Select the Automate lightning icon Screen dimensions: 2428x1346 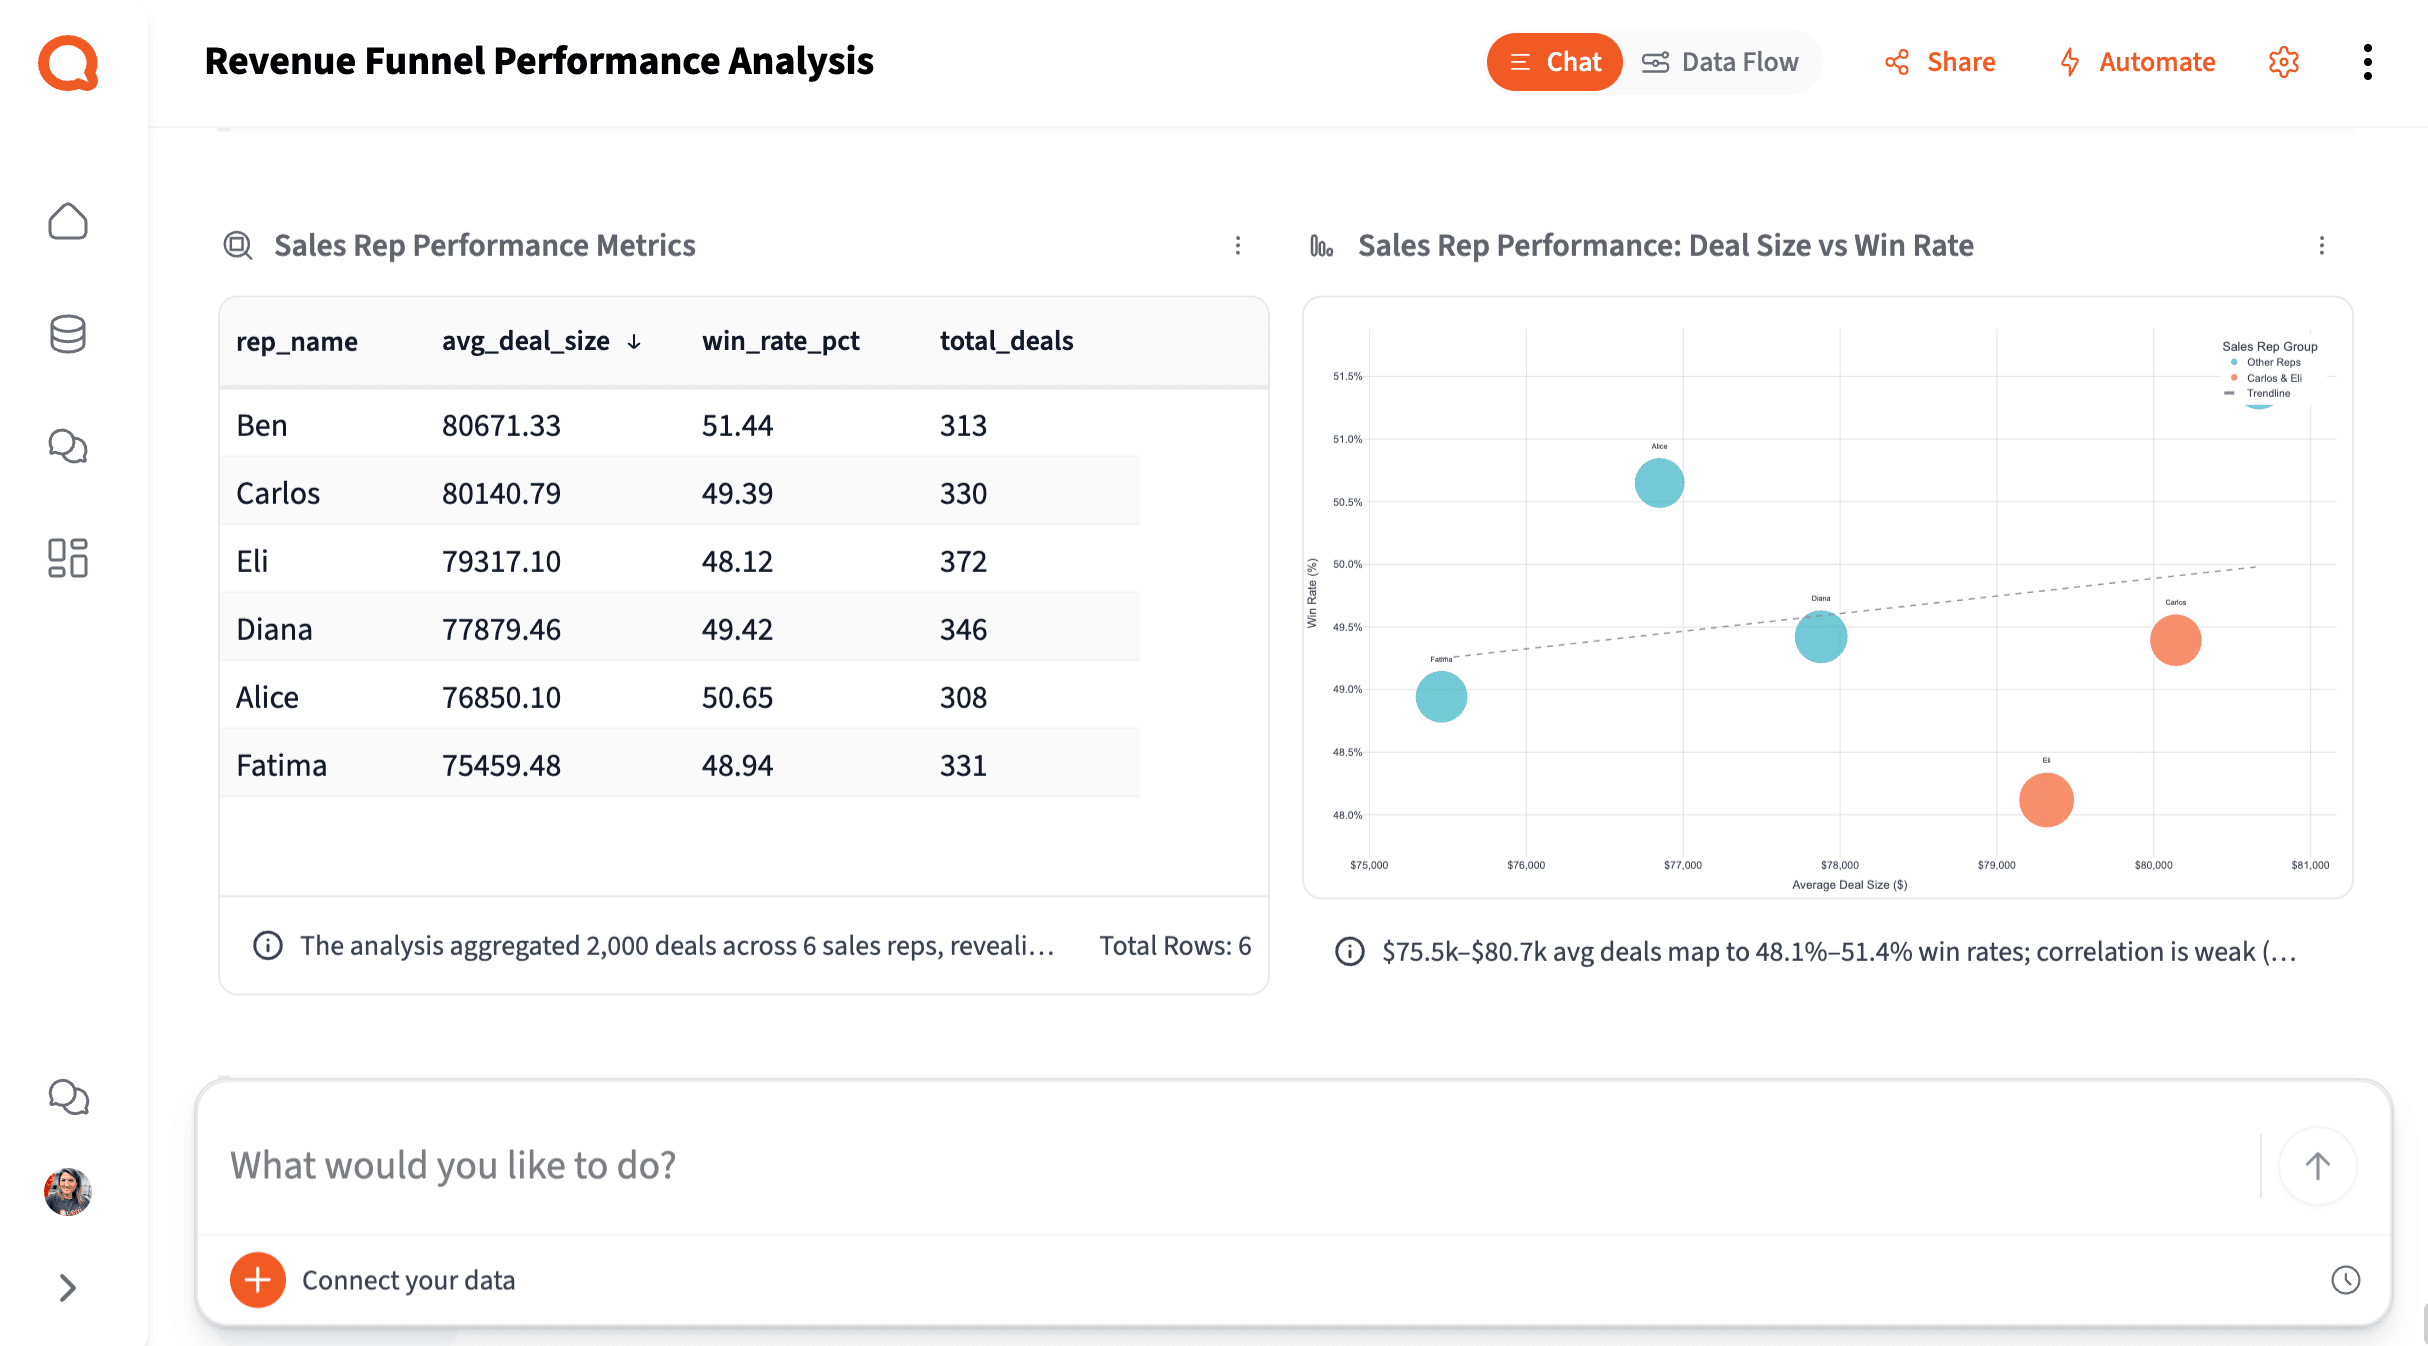click(2069, 62)
